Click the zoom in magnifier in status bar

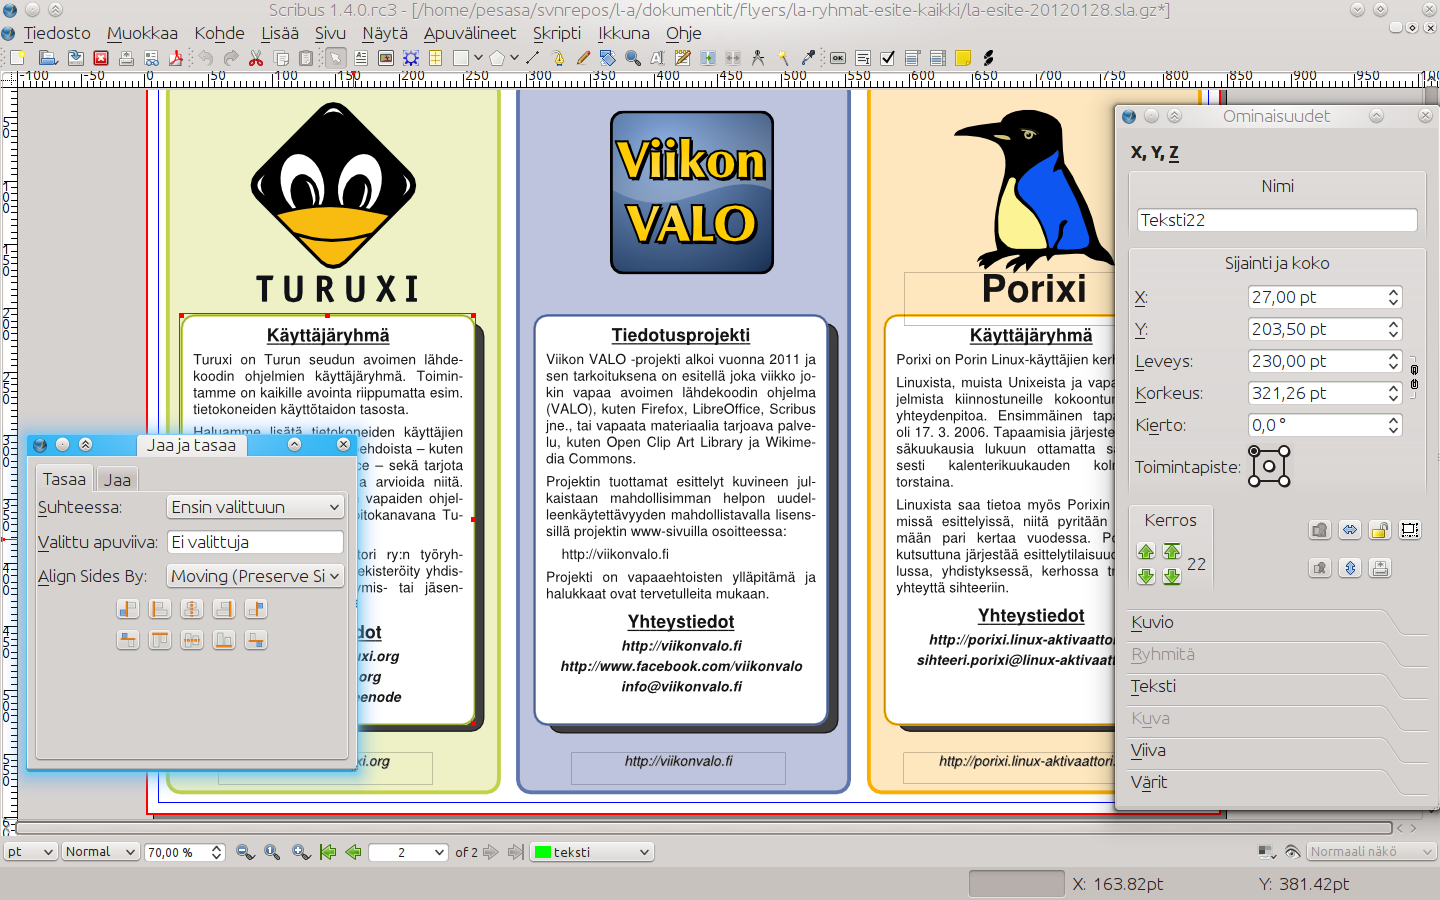tap(300, 852)
